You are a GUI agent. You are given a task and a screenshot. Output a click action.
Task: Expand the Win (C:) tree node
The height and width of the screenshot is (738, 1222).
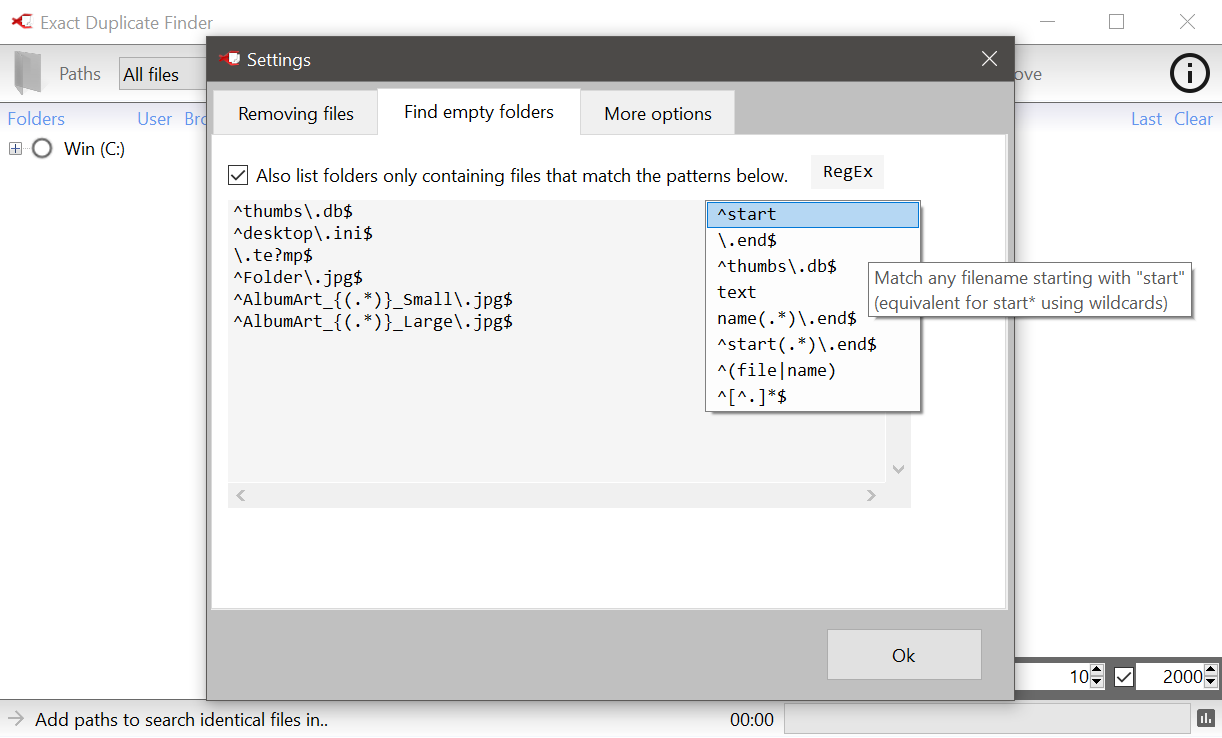click(15, 149)
